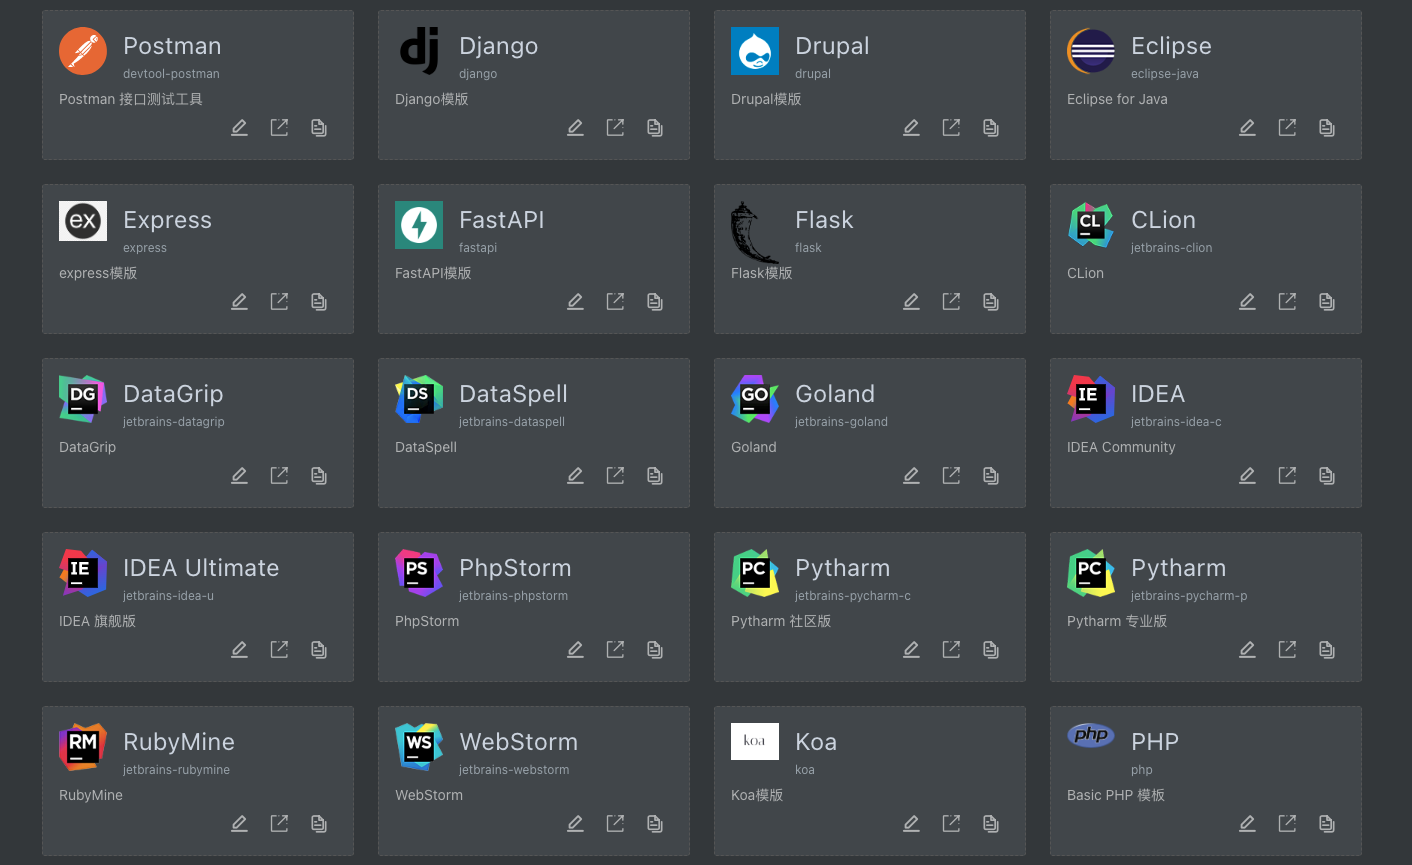Image resolution: width=1412 pixels, height=865 pixels.
Task: Open PhpStorm via the external link icon
Action: pyautogui.click(x=615, y=650)
